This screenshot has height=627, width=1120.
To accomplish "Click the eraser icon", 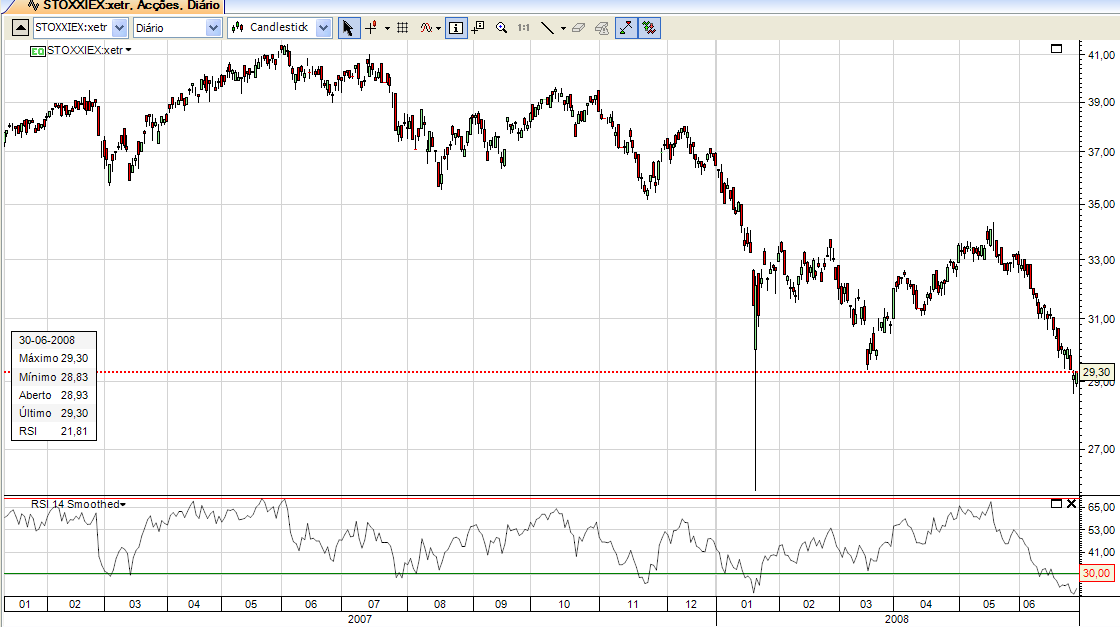I will click(579, 28).
